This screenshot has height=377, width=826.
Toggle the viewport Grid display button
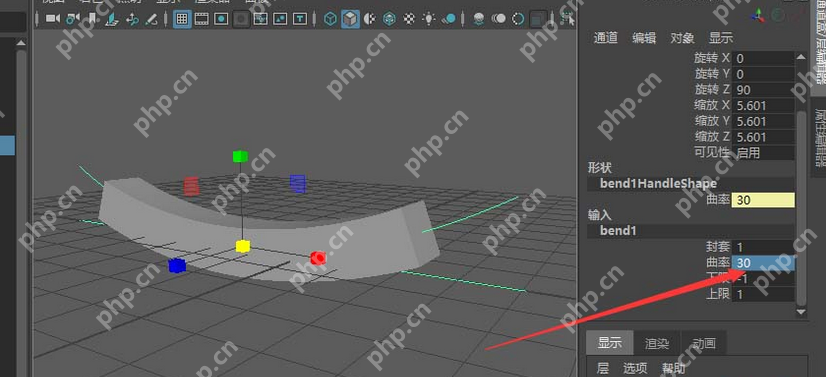tap(182, 19)
